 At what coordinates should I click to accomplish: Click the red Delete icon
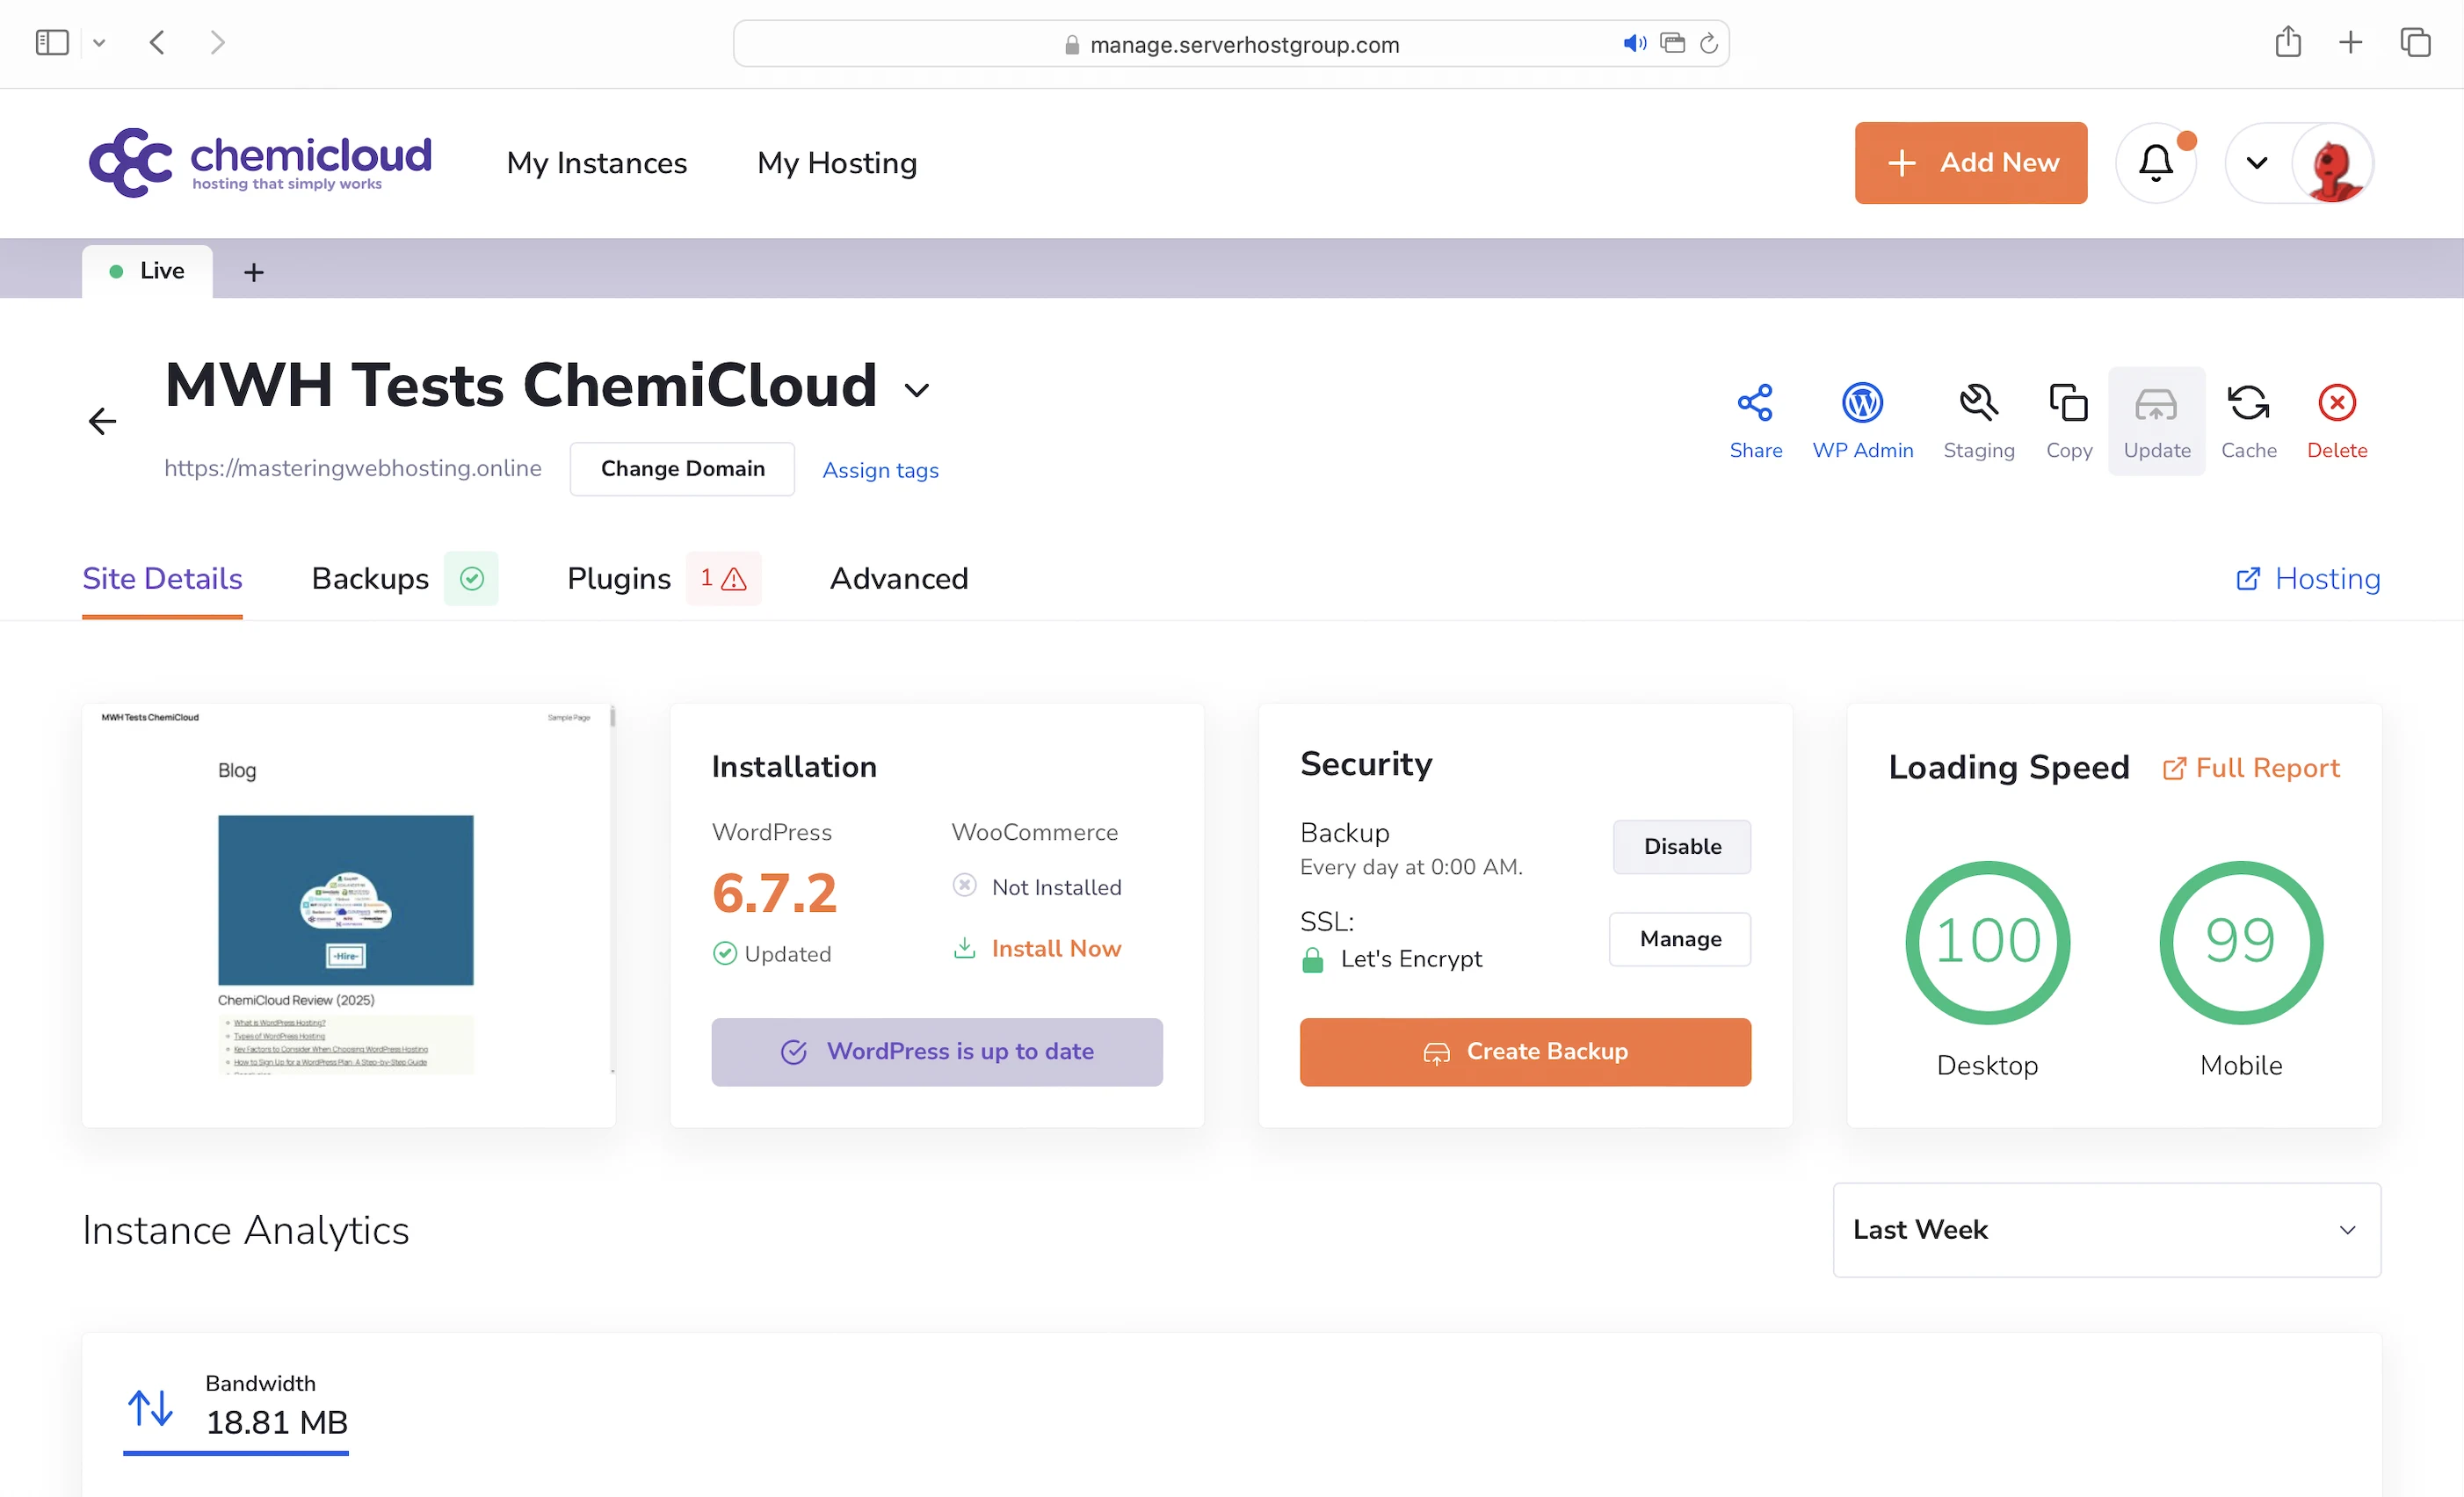(2336, 404)
